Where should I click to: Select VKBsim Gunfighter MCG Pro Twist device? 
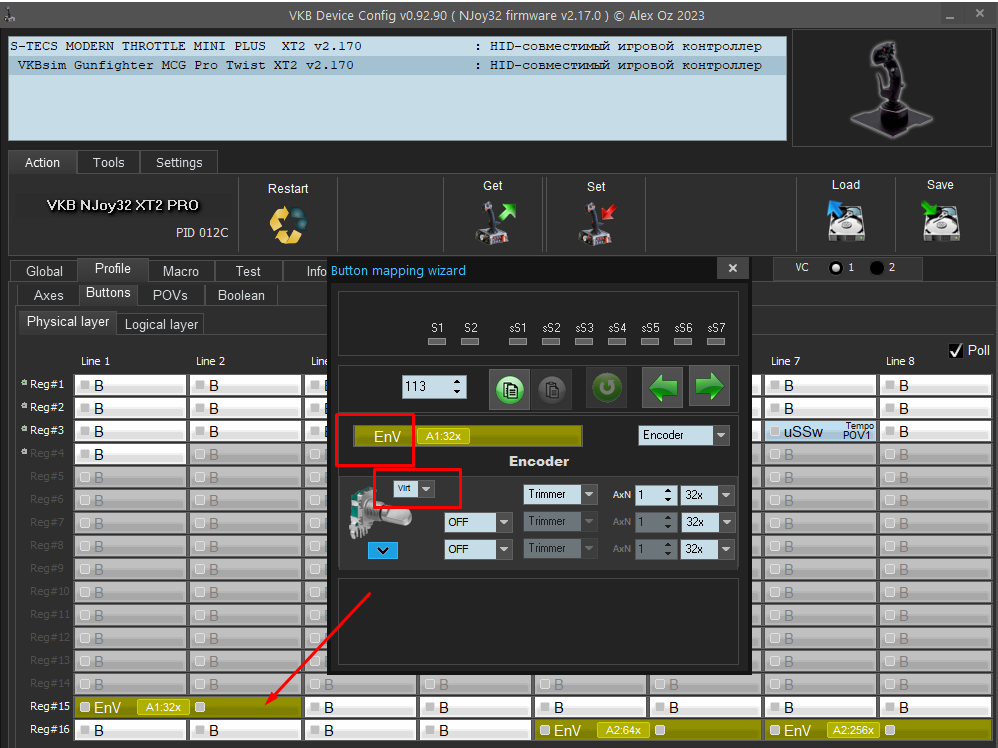397,65
